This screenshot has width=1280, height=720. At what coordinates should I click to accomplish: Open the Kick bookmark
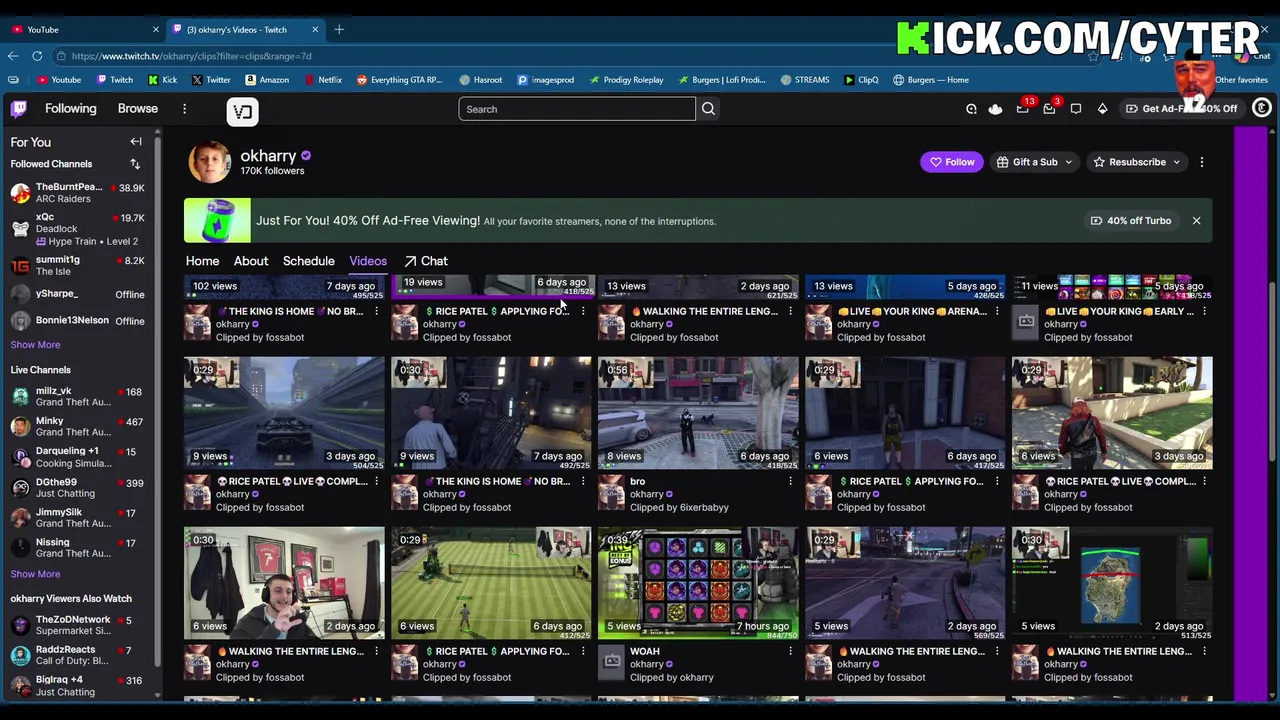pos(163,80)
